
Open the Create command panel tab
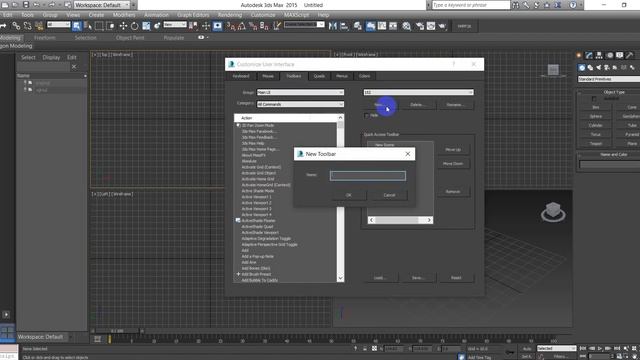pyautogui.click(x=579, y=55)
